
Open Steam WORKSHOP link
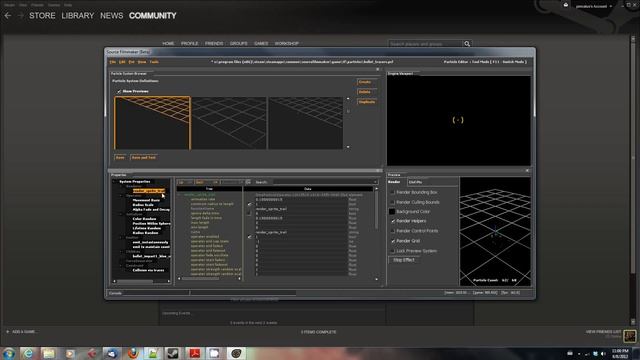287,43
